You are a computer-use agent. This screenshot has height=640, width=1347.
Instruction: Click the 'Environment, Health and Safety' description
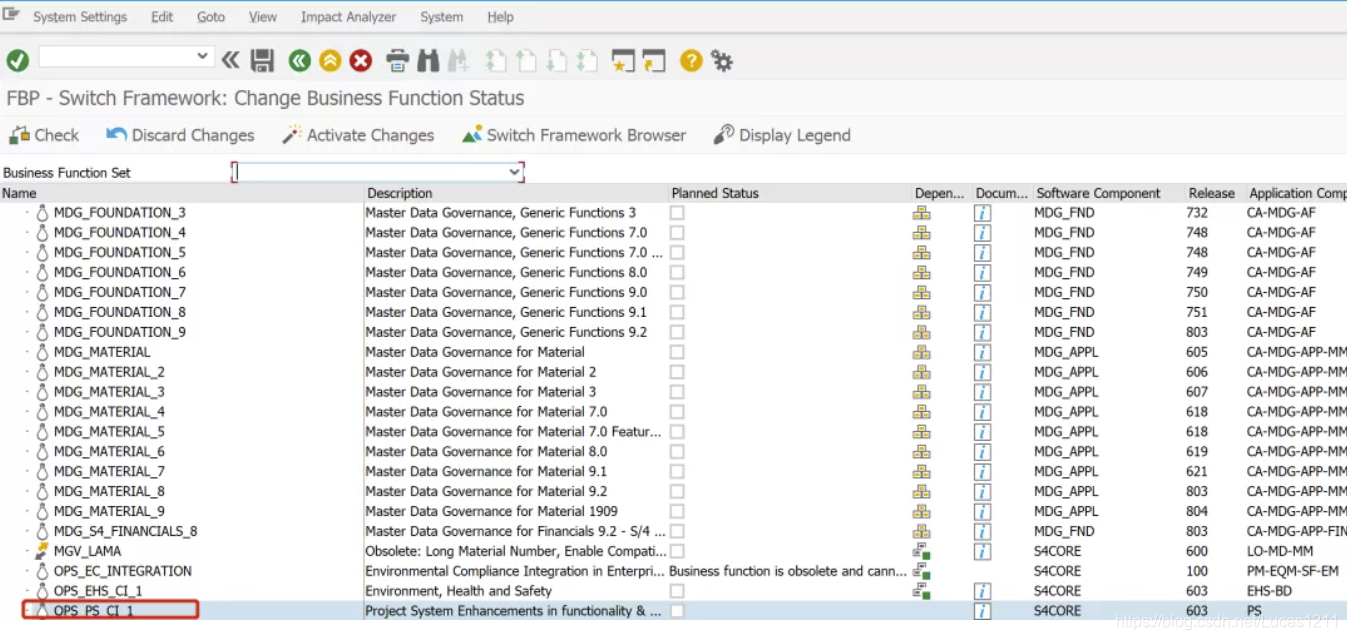[458, 591]
